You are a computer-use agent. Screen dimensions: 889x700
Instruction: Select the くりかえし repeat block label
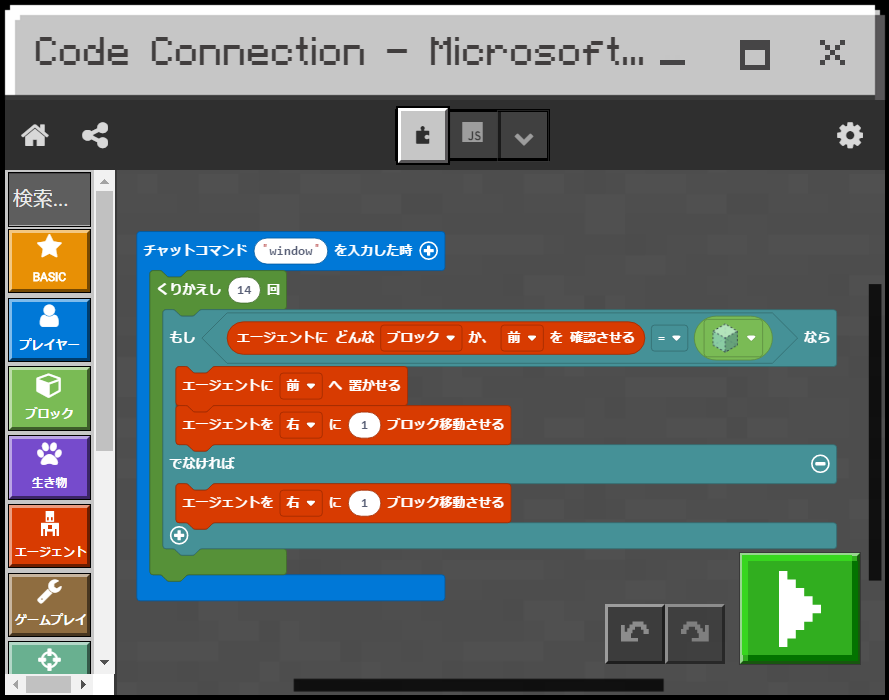pyautogui.click(x=188, y=290)
